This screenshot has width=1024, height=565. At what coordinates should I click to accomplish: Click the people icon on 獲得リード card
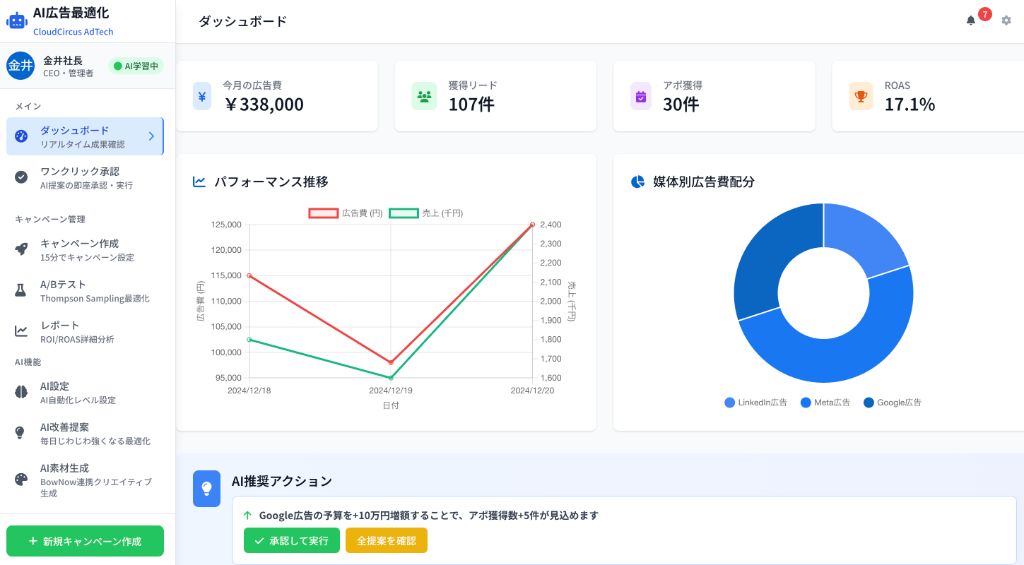click(x=424, y=97)
